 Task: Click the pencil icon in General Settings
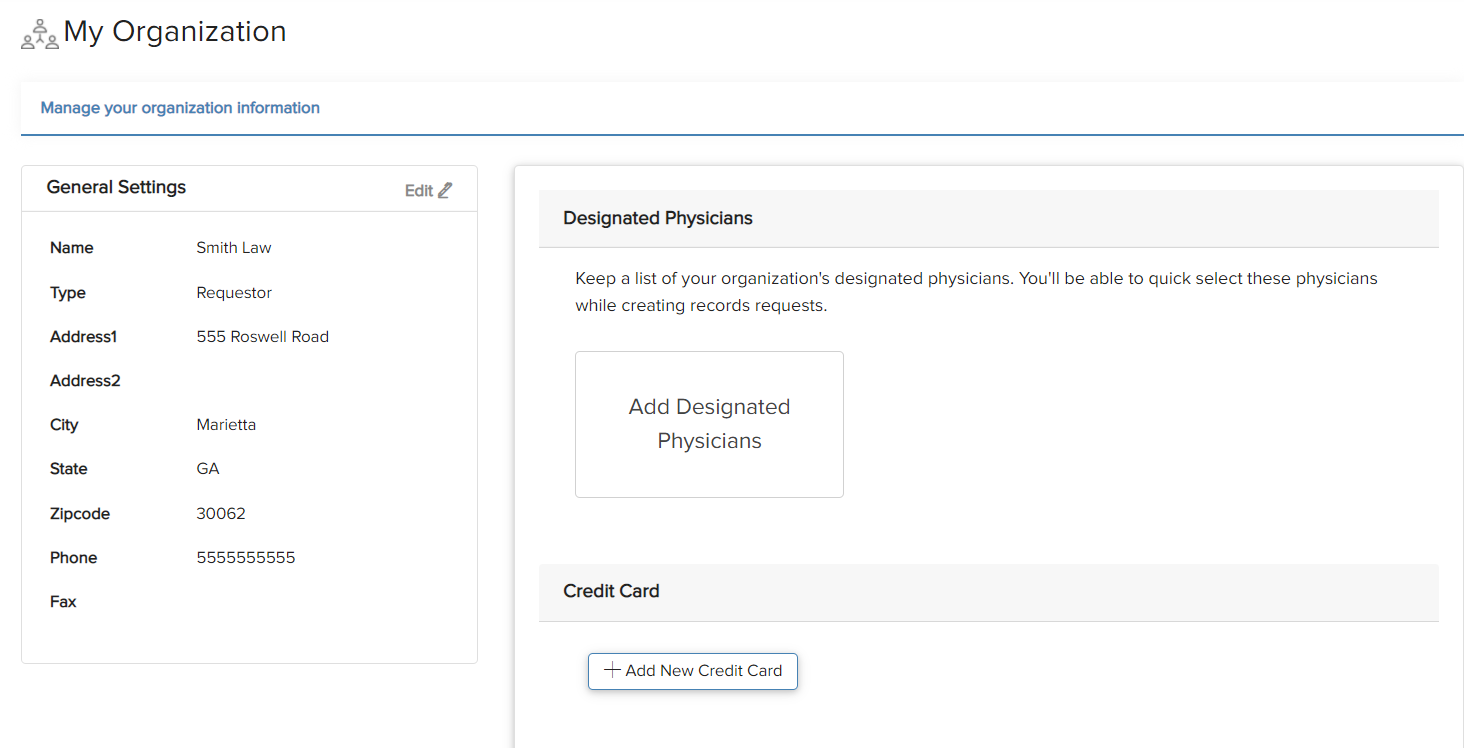pyautogui.click(x=445, y=190)
